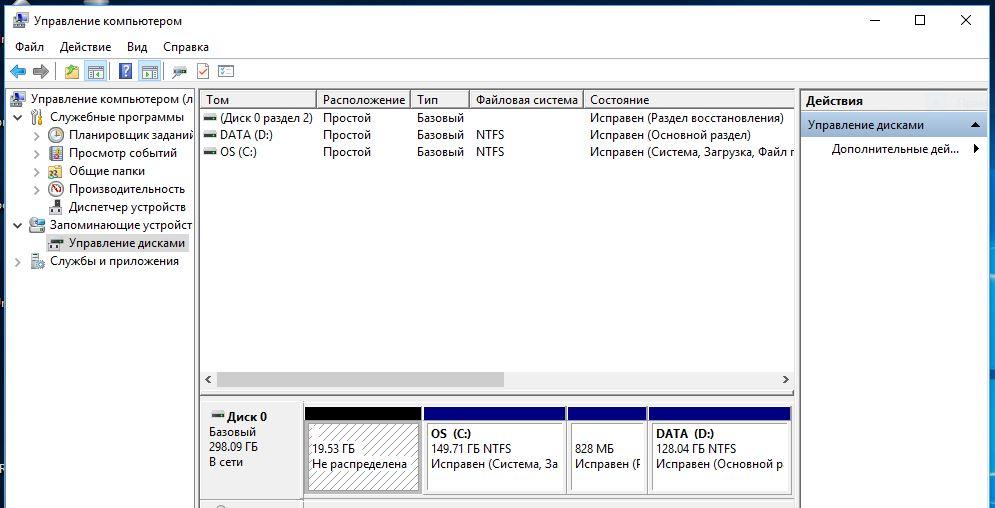Toggle the action pane show/hide icon
This screenshot has height=508, width=995.
pos(150,72)
